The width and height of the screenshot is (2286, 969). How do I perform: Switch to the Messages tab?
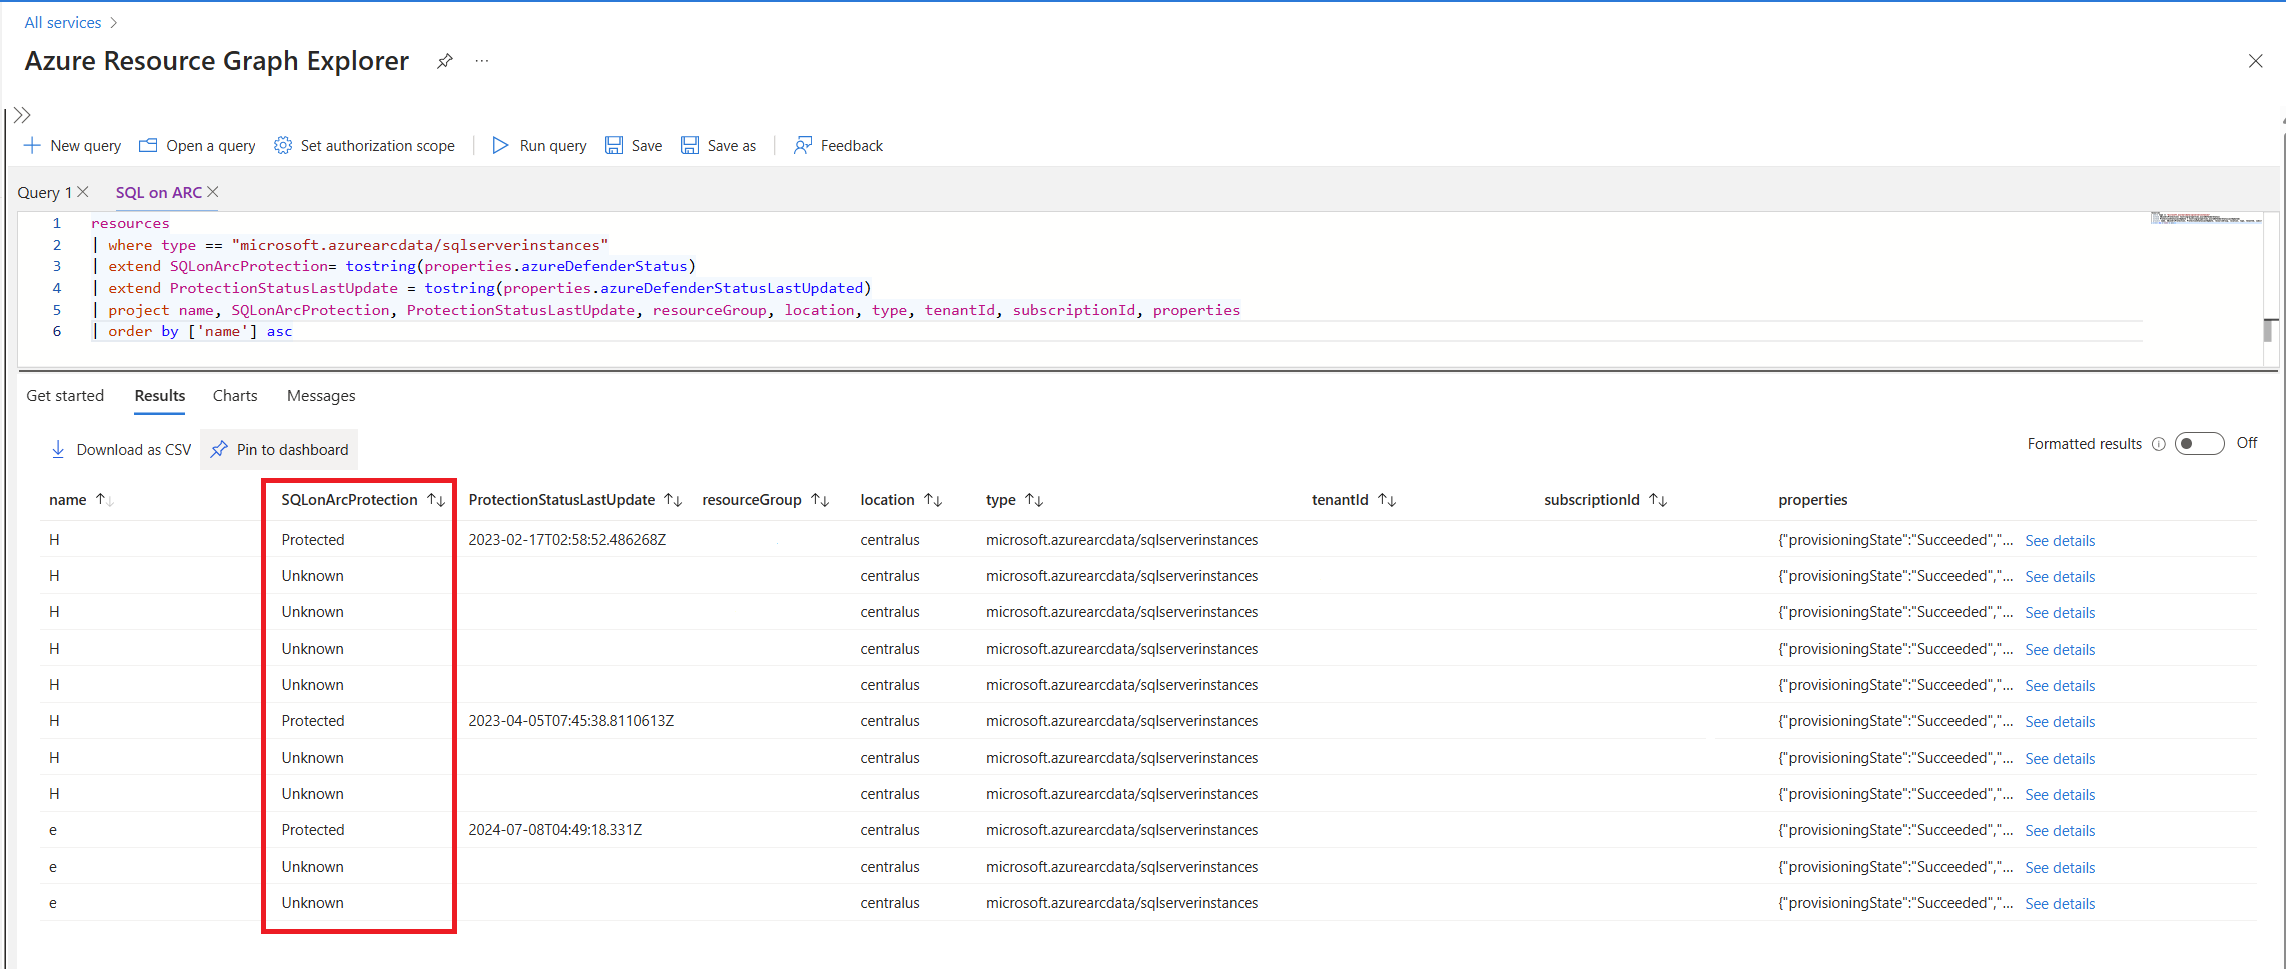[321, 396]
